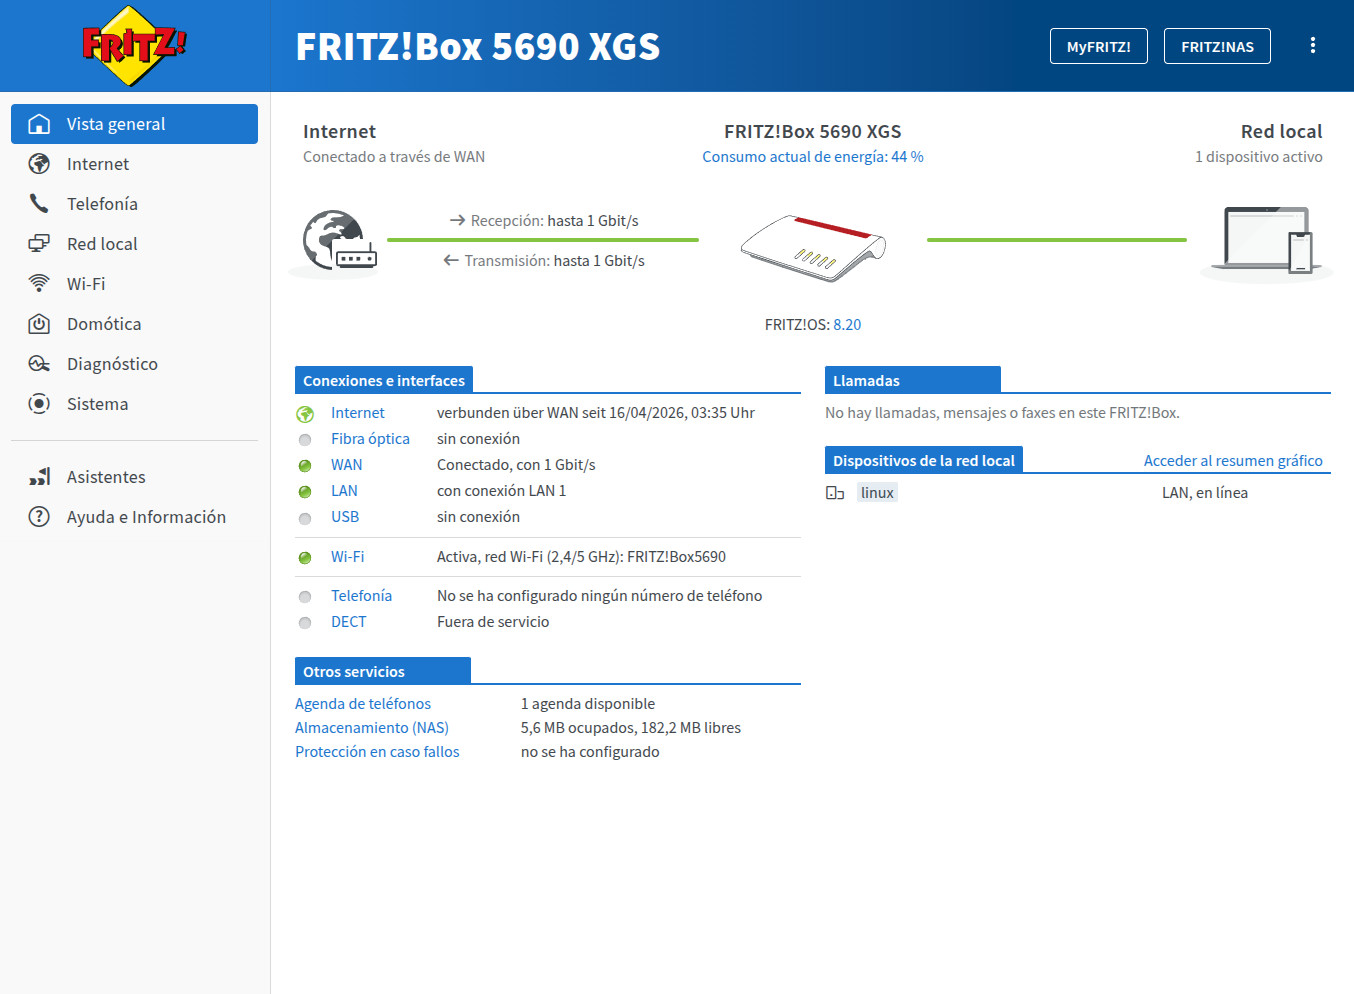Click text '5,6 MB ocupados, 182,2 MB libres'
Image resolution: width=1354 pixels, height=994 pixels.
[x=631, y=728]
